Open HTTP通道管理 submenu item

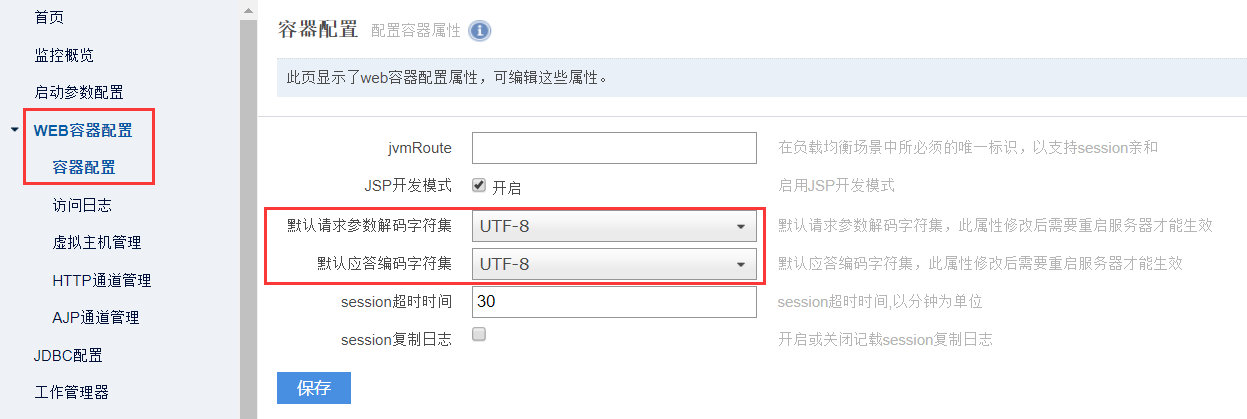[95, 280]
